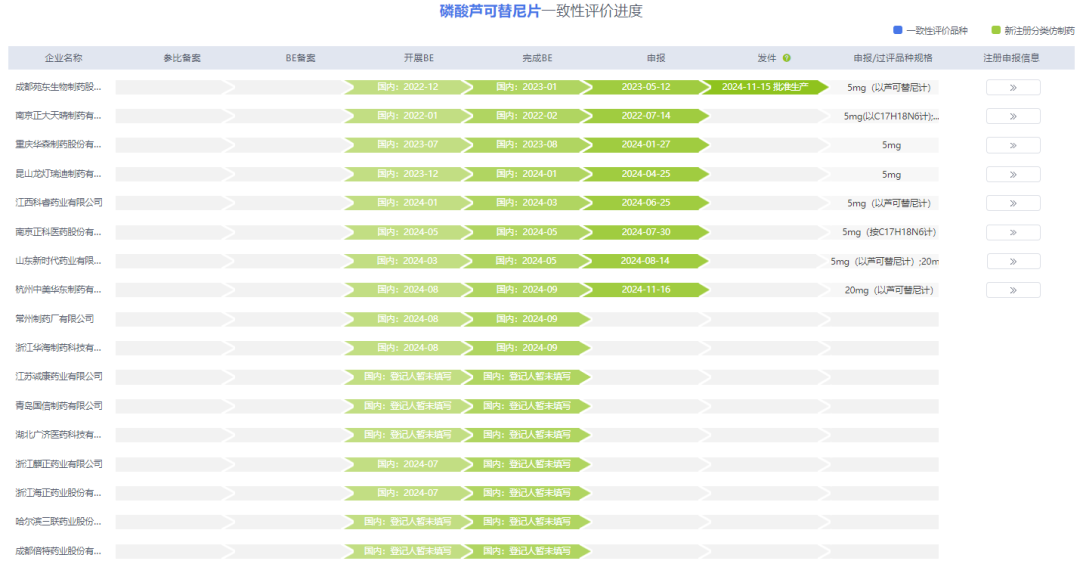
Task: Expand registration info for 杭州中美华东制药 row
Action: 1012,290
